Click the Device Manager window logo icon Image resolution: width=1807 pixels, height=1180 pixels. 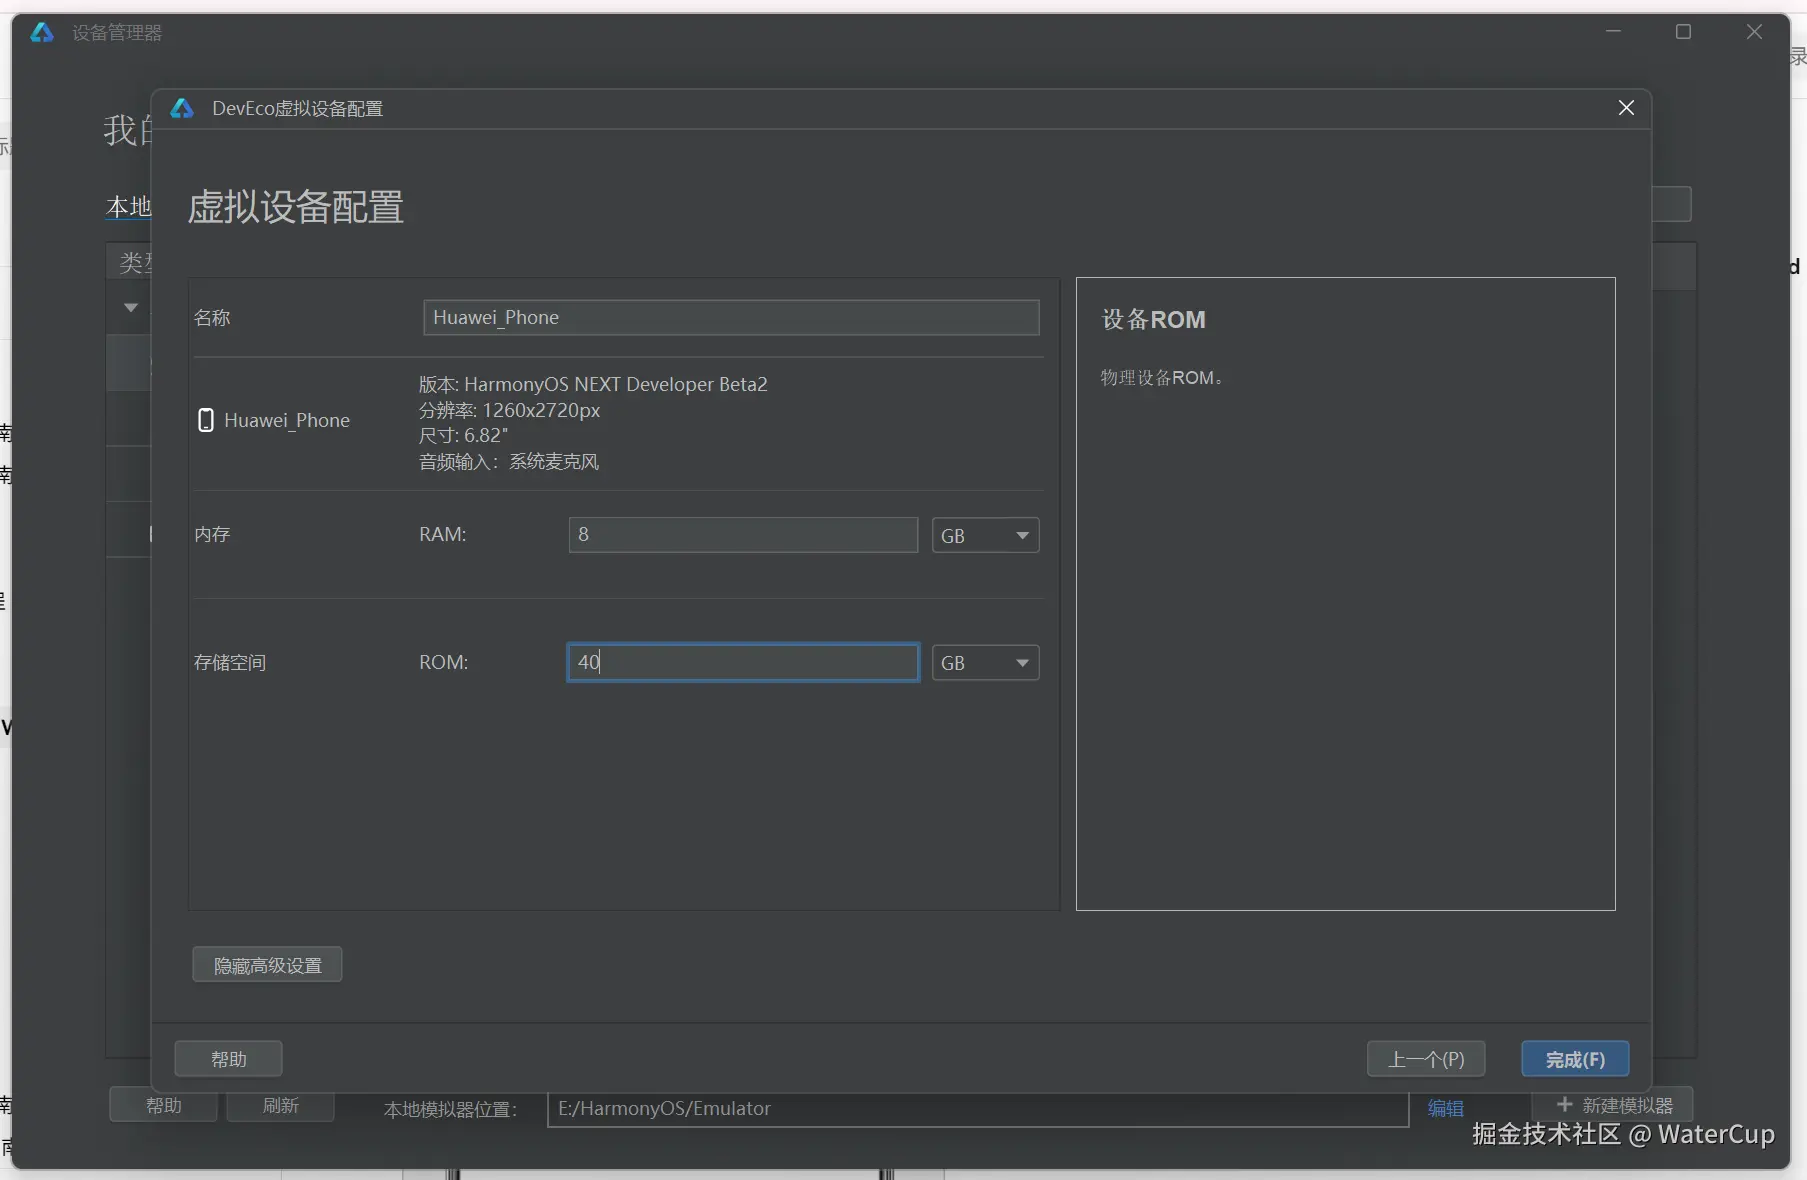[x=42, y=33]
